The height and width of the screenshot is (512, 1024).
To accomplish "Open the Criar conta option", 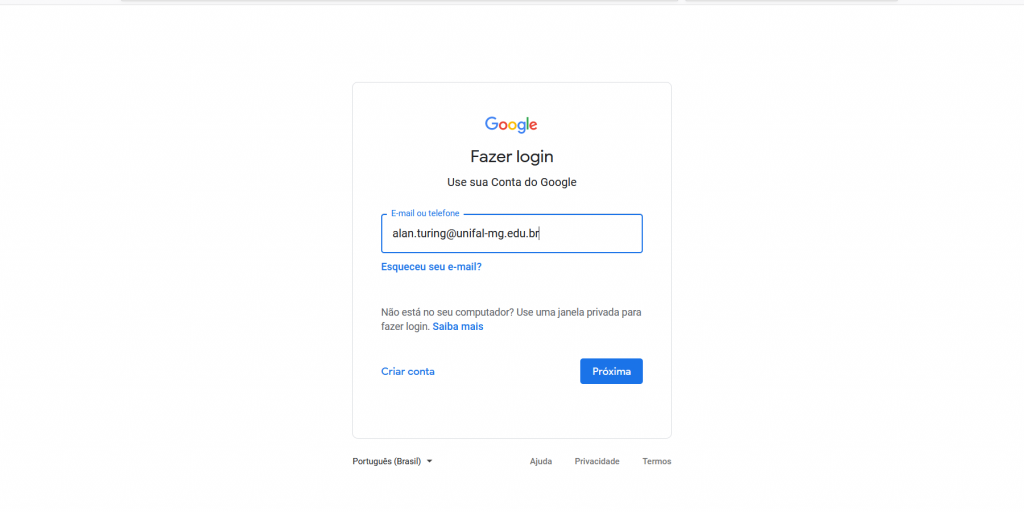I will (x=408, y=372).
